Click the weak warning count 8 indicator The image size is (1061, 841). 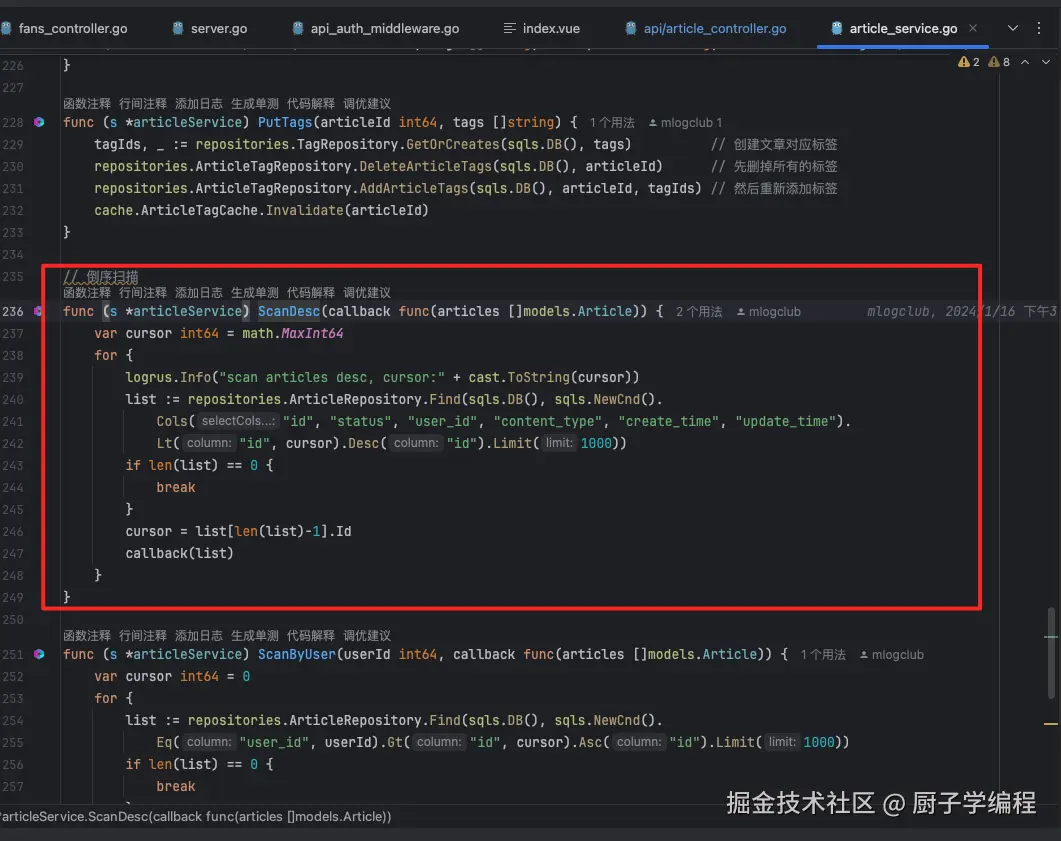click(x=999, y=62)
